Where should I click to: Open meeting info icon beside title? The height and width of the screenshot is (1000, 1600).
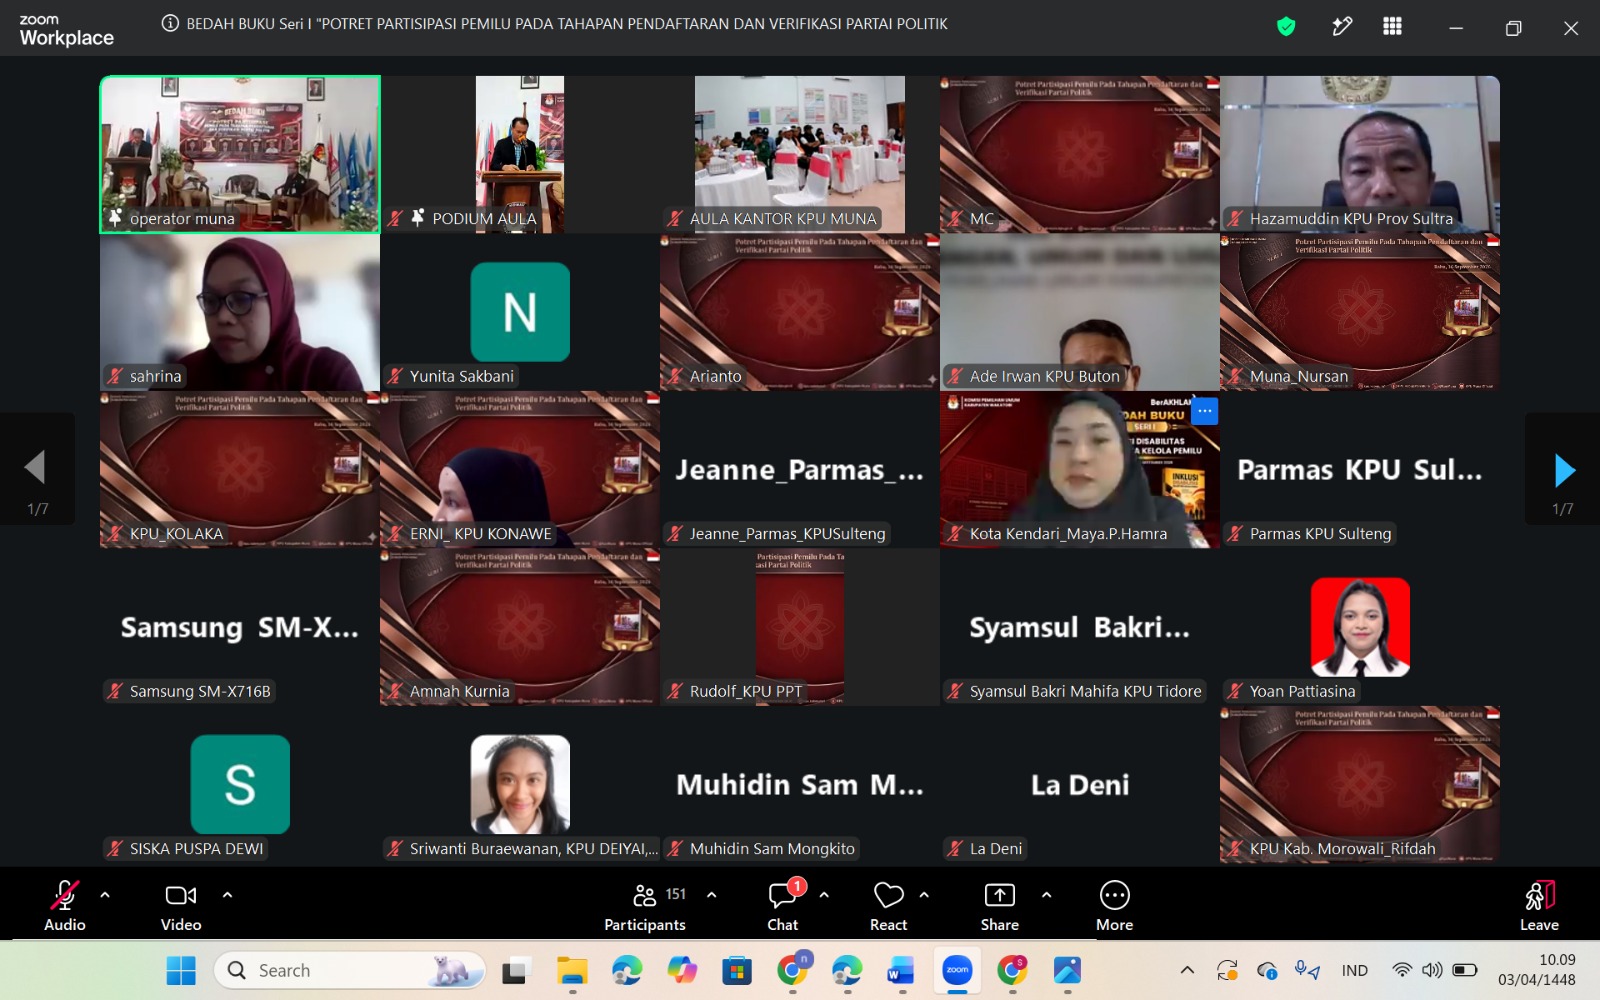[170, 24]
